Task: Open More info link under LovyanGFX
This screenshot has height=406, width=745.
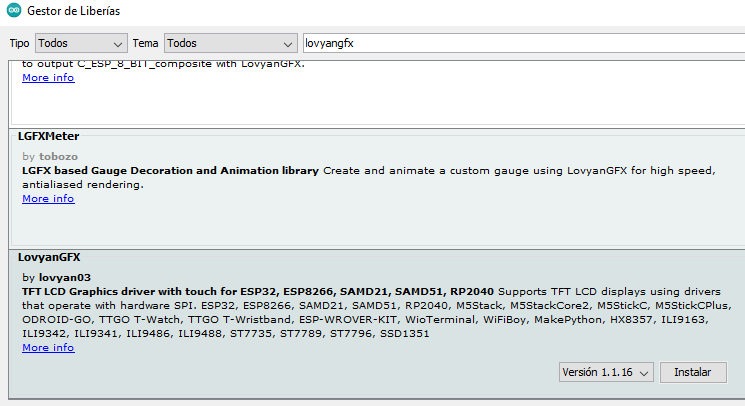Action: 48,348
